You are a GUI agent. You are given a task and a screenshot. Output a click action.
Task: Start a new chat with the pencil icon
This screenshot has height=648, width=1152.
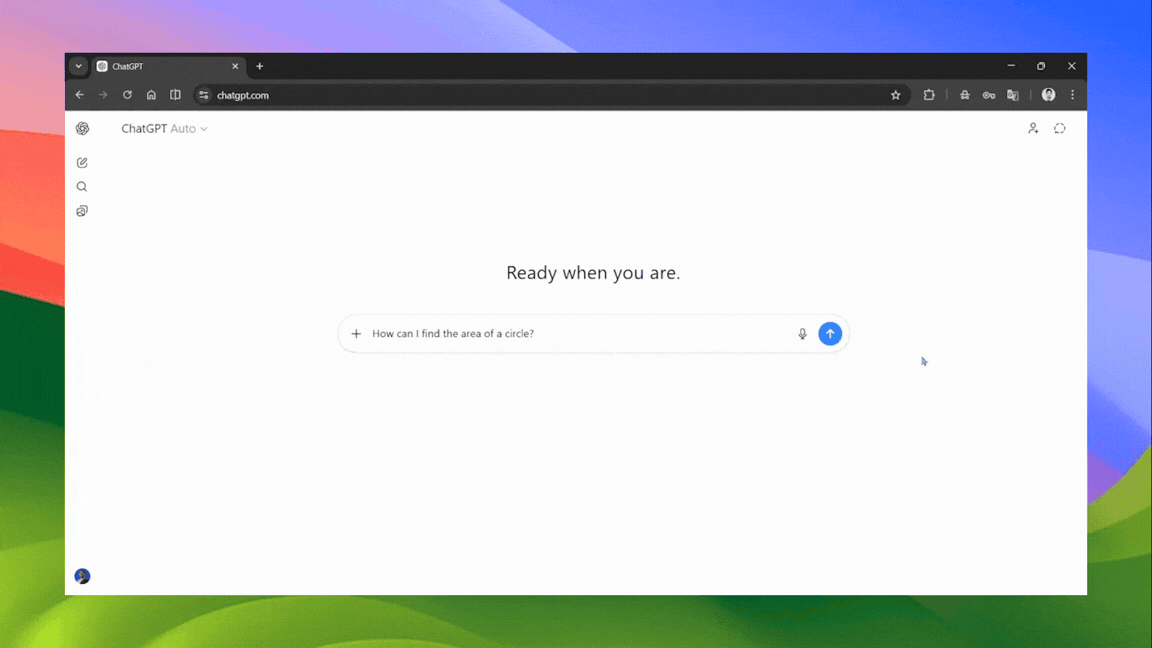coord(82,162)
